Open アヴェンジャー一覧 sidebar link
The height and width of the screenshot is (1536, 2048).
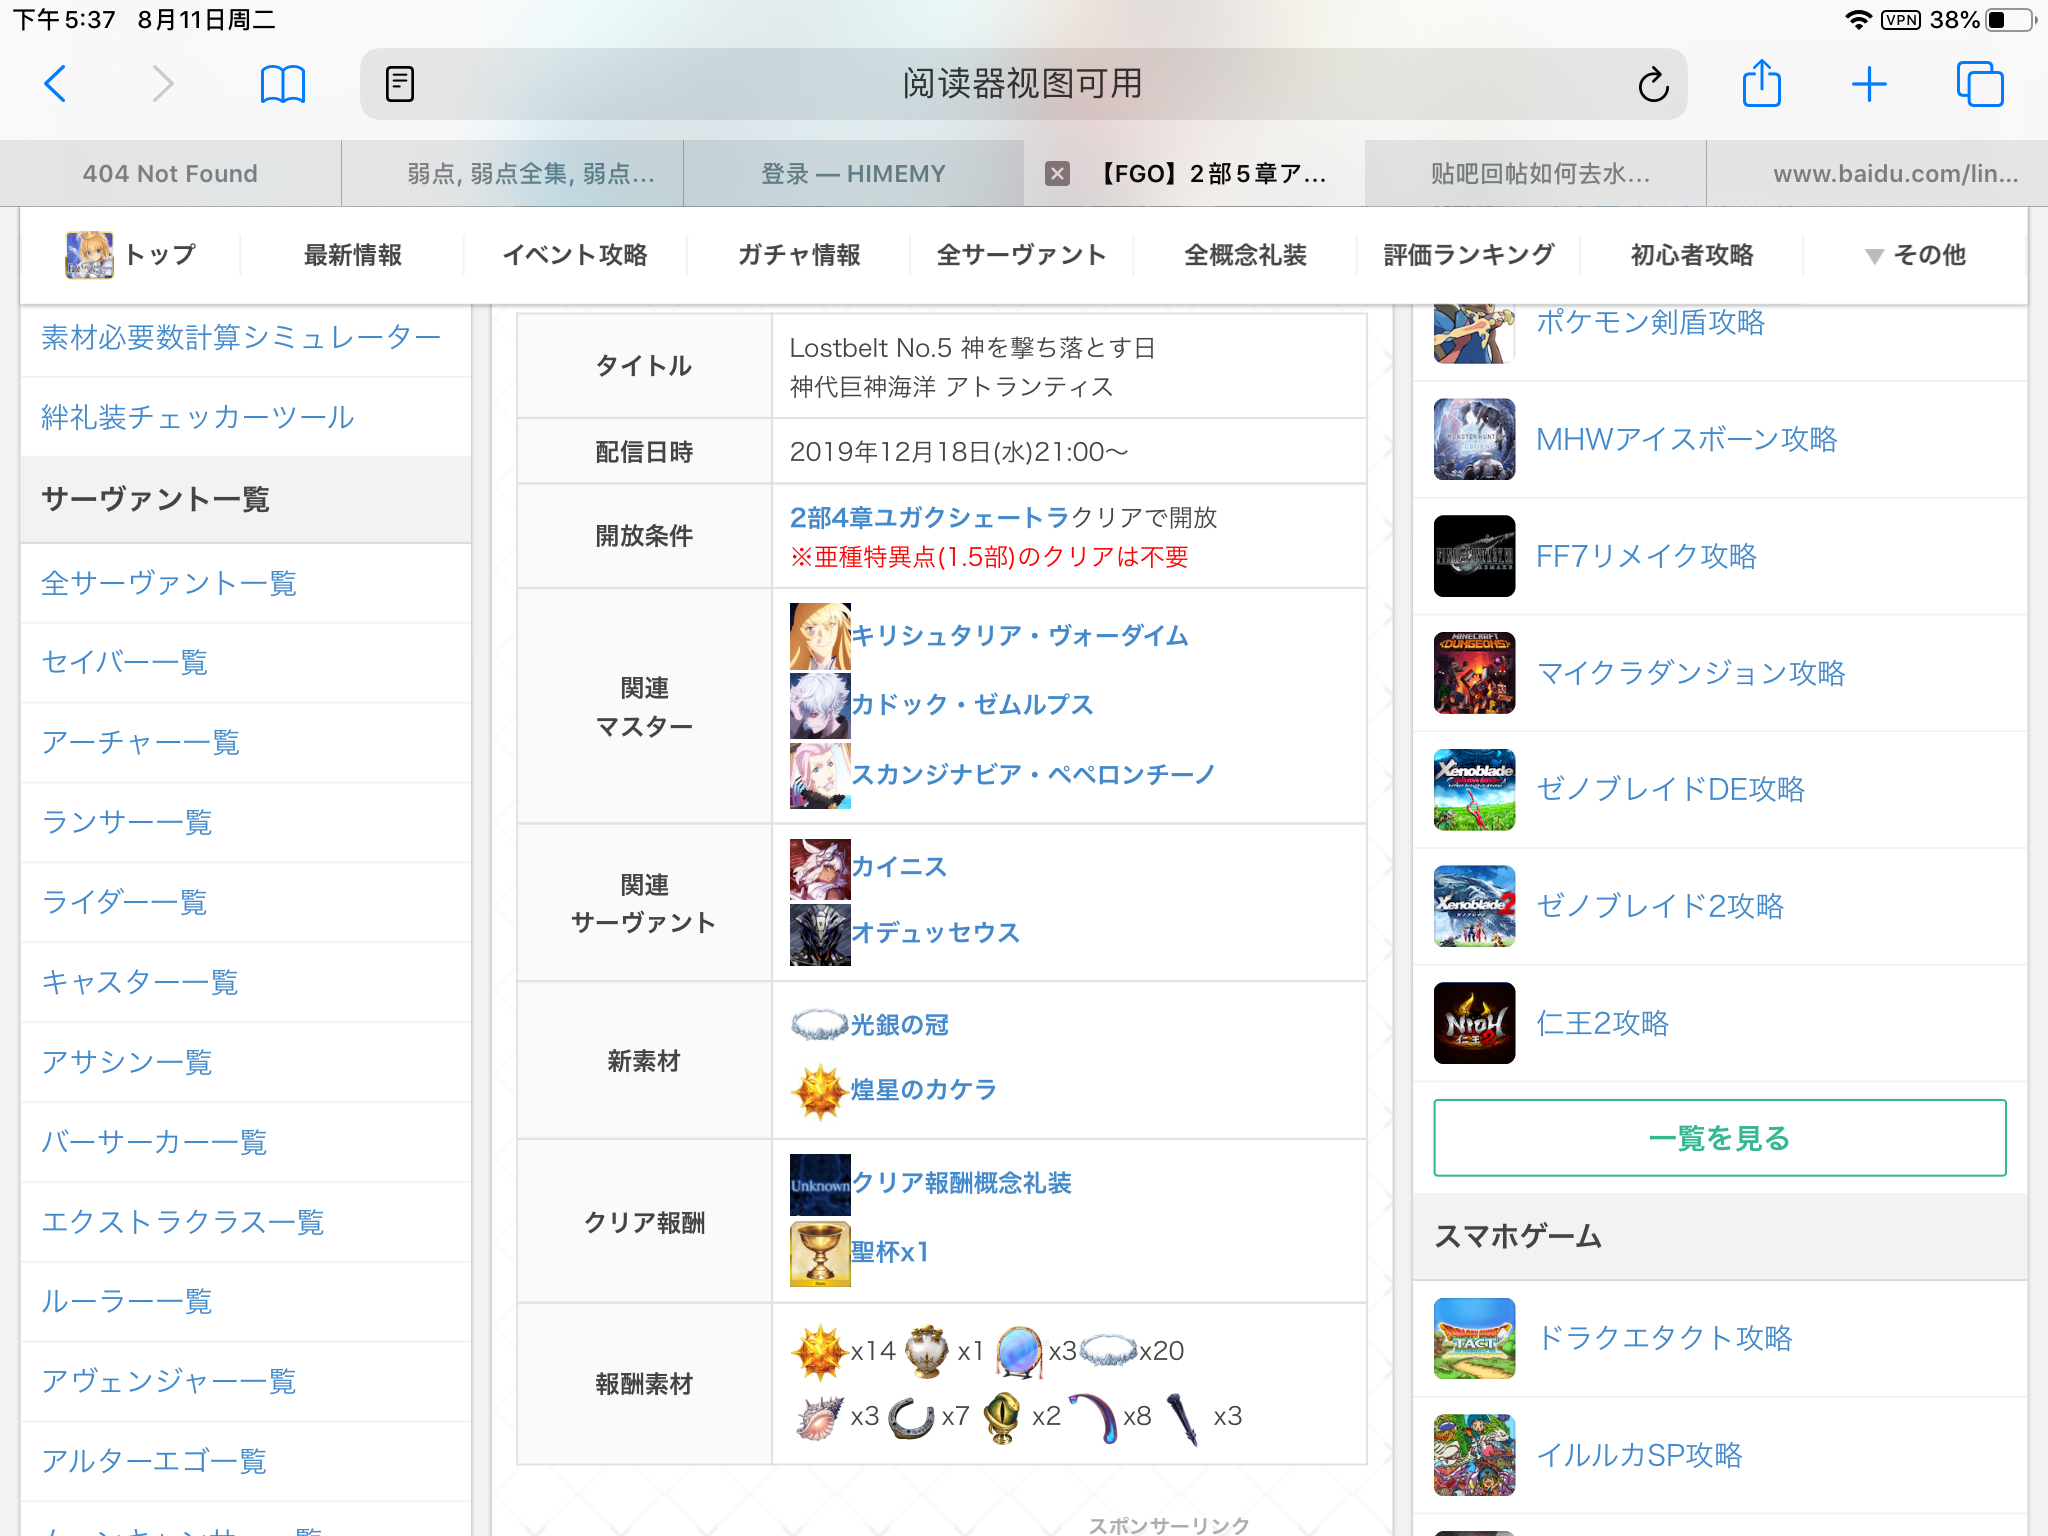(169, 1381)
